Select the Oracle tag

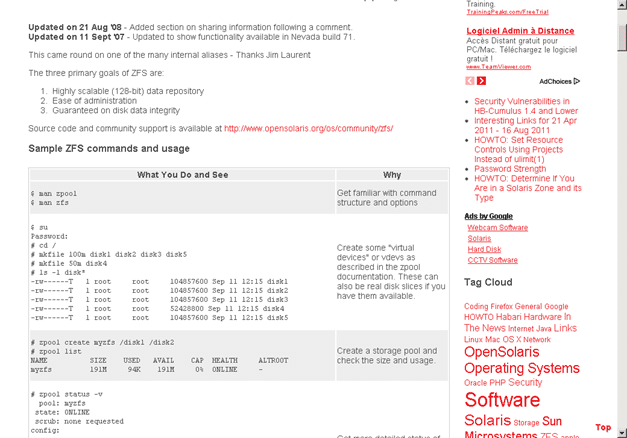click(x=475, y=383)
